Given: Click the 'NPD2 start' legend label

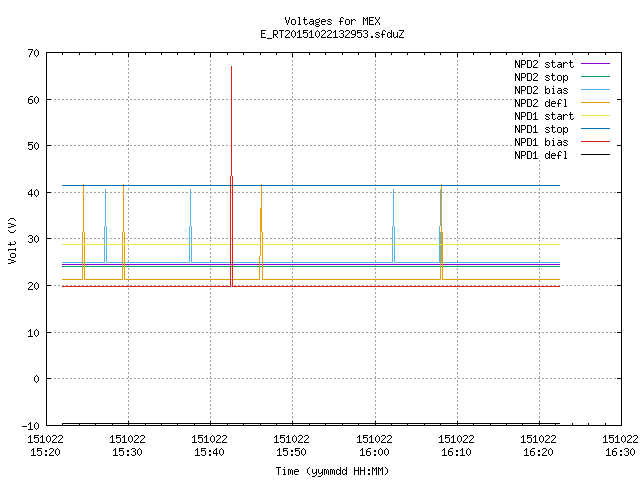Looking at the screenshot, I should tap(544, 64).
